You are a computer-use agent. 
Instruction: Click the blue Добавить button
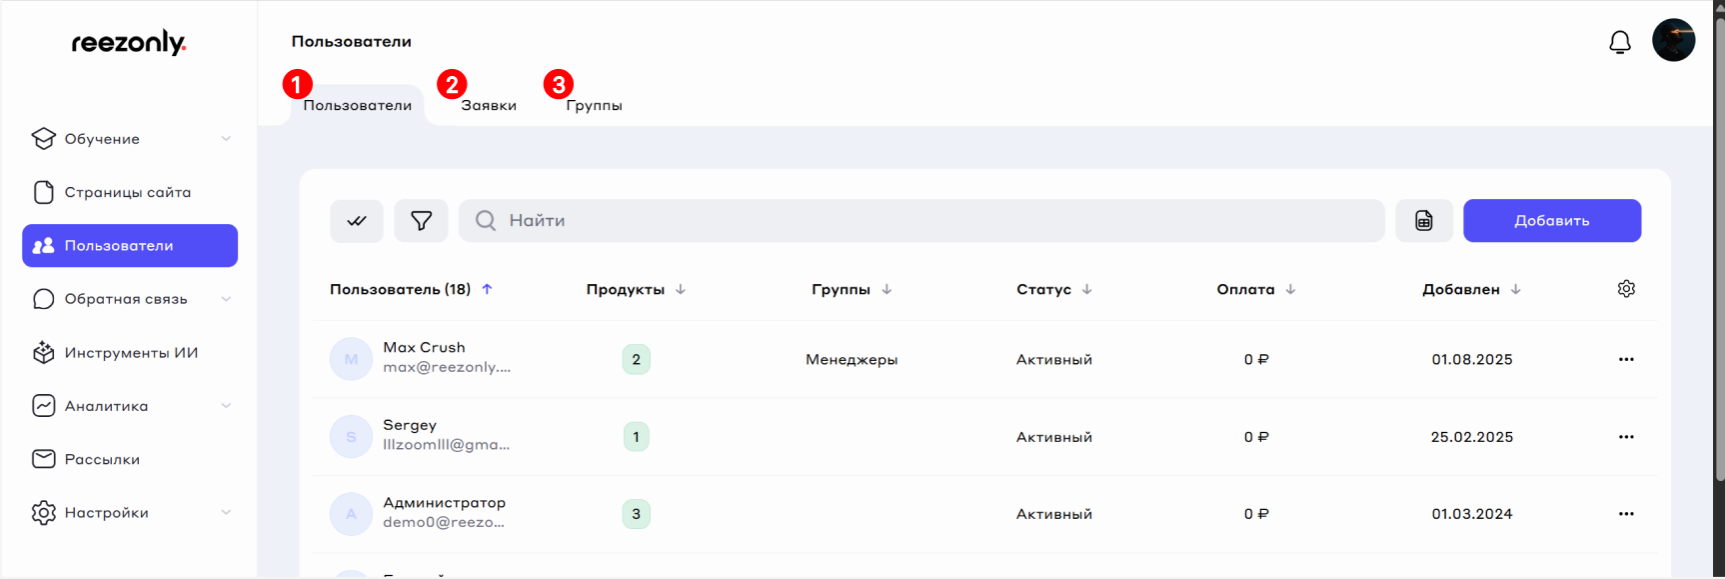[1551, 221]
